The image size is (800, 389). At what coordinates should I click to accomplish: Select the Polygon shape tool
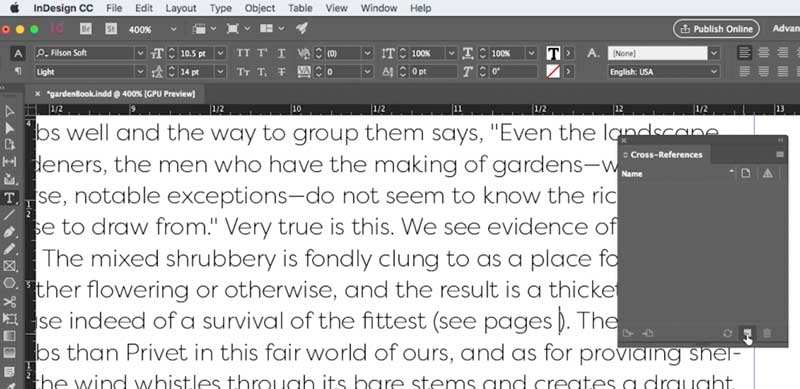pyautogui.click(x=10, y=283)
